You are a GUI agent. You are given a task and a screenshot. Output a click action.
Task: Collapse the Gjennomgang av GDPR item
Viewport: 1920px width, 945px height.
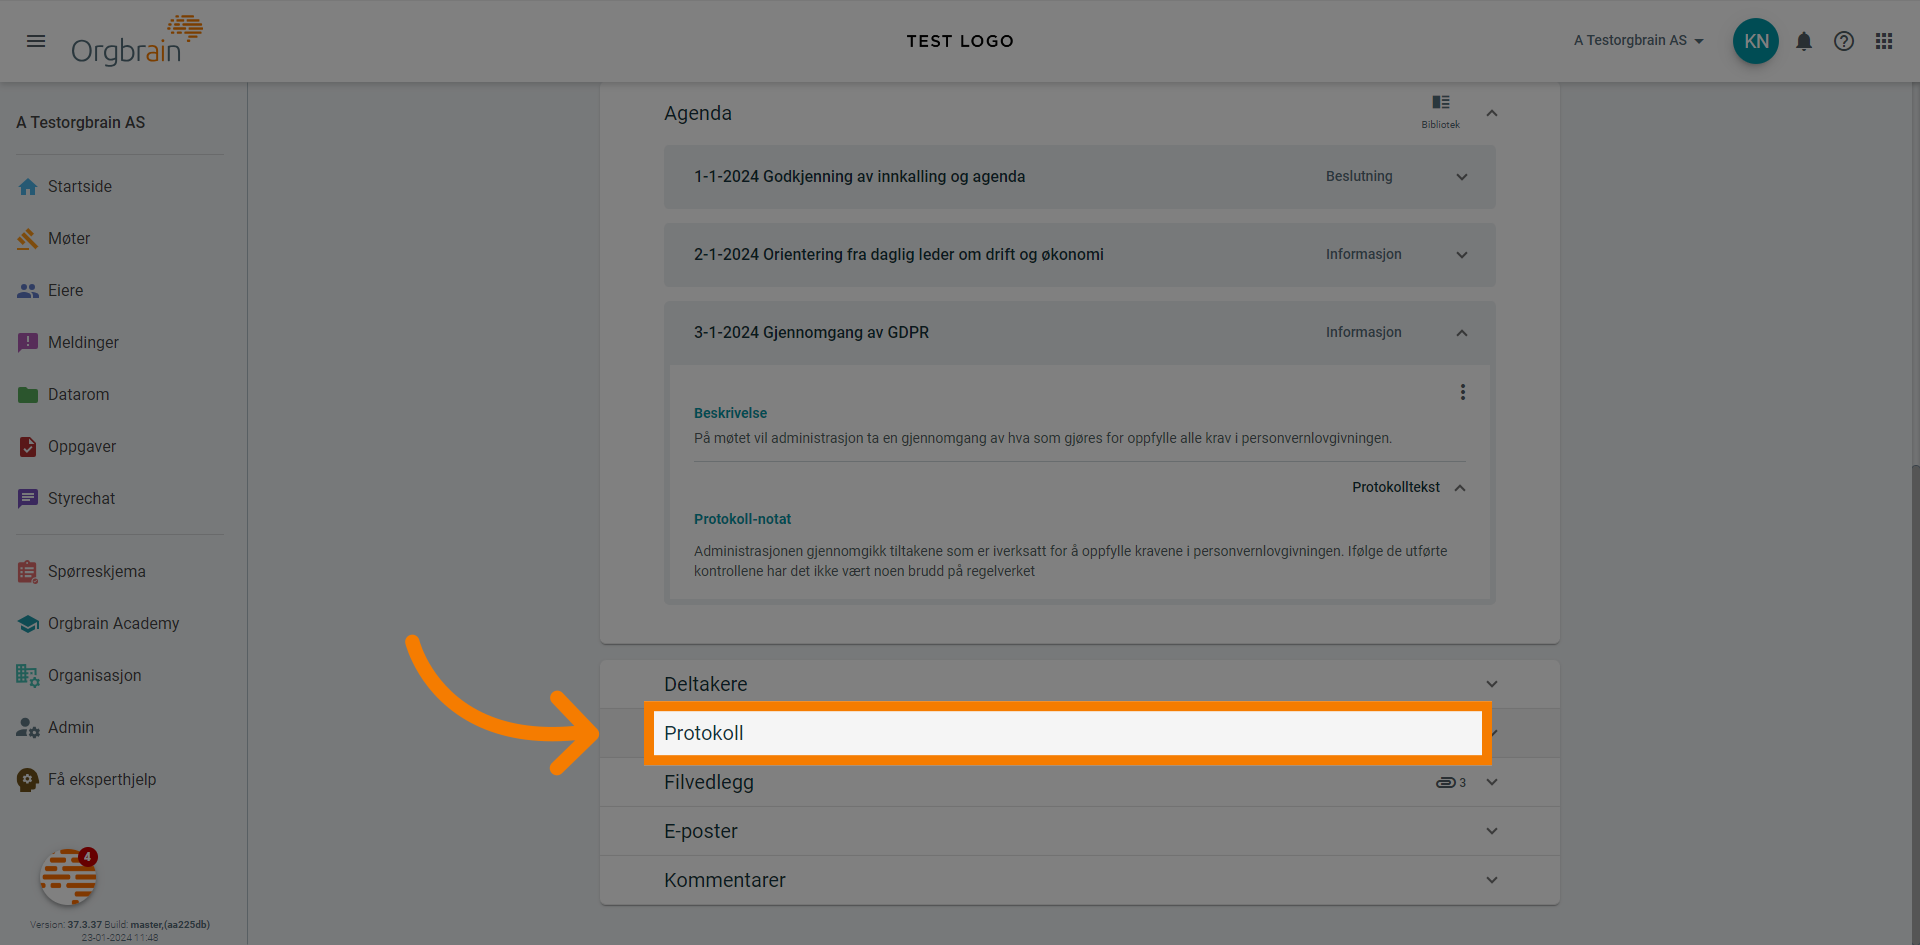click(x=1461, y=333)
